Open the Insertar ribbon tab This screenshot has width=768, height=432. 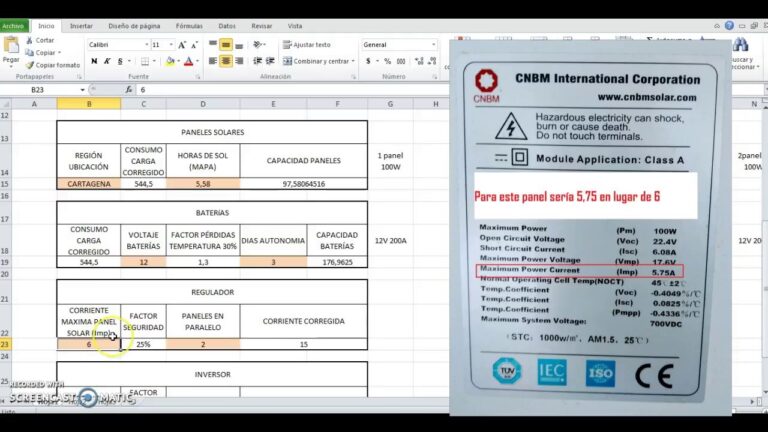[x=81, y=25]
